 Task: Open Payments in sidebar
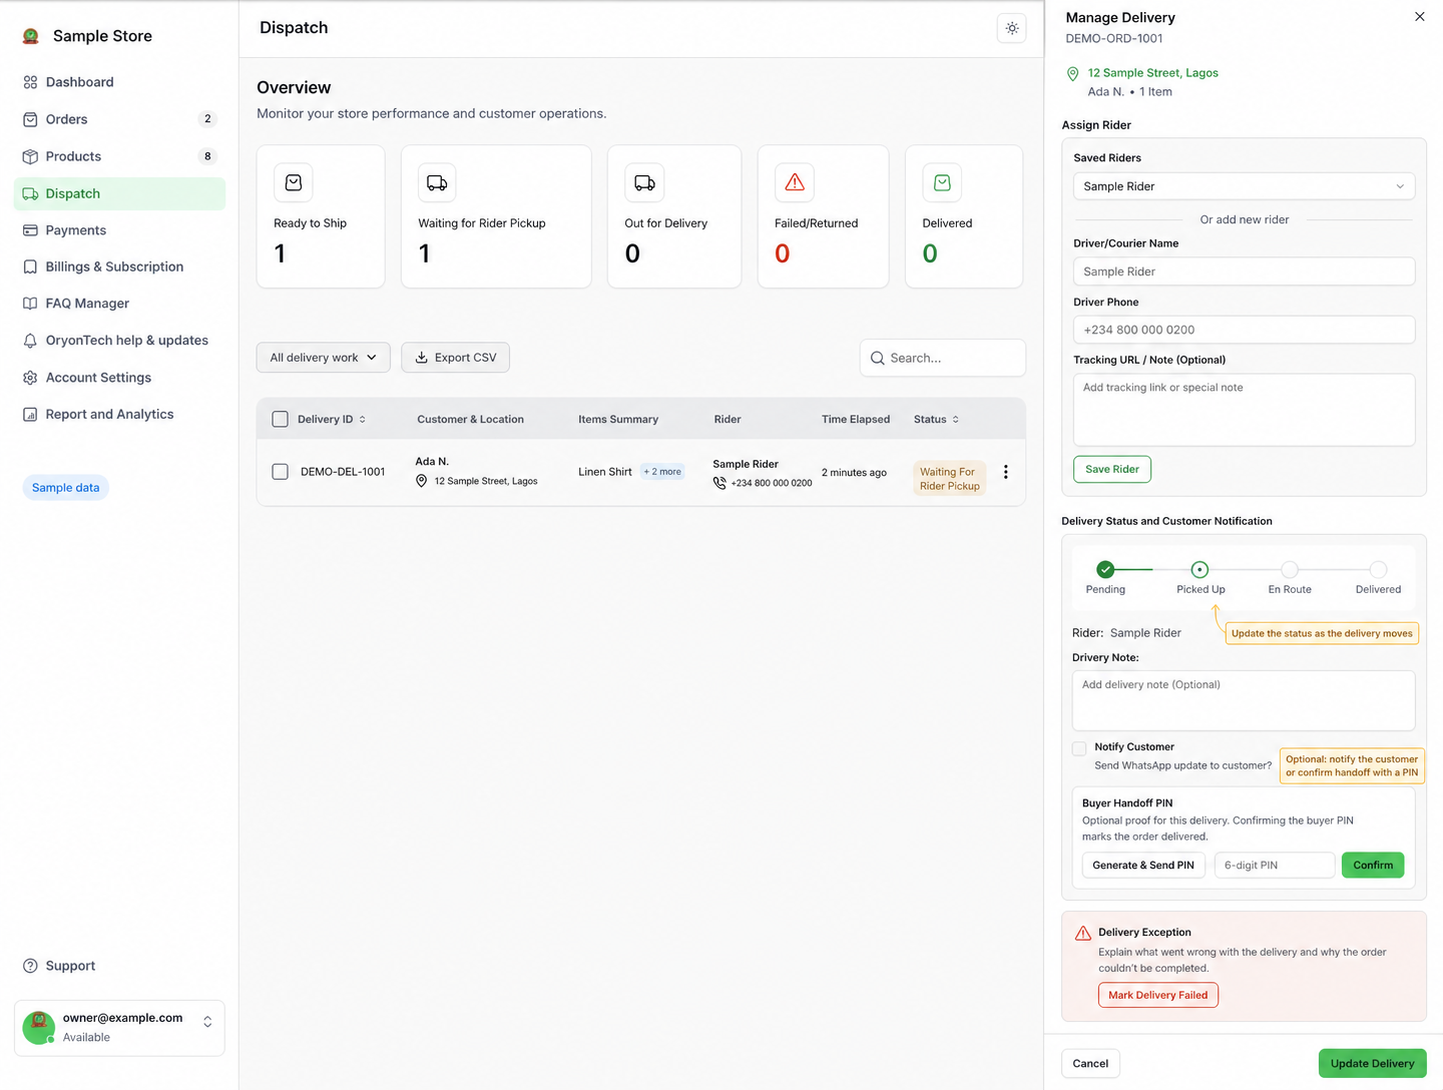click(x=120, y=230)
